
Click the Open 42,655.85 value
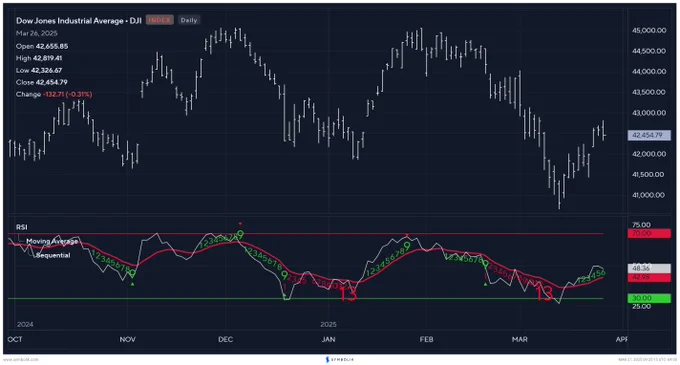coord(42,46)
